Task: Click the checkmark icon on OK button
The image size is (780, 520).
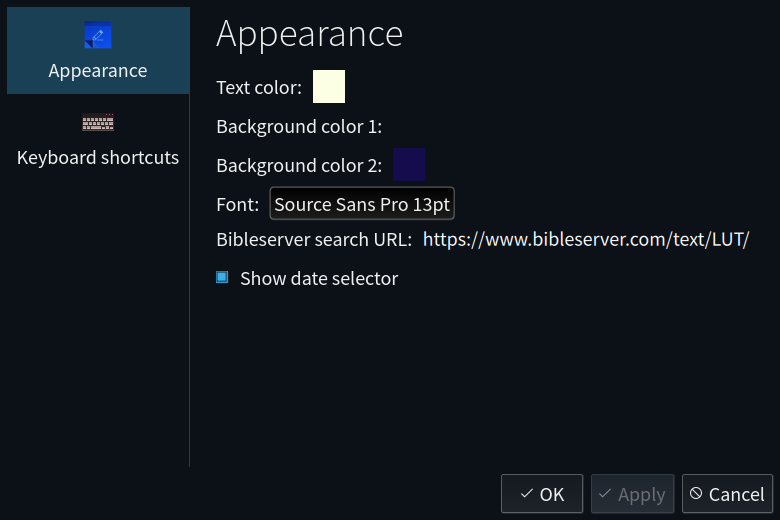Action: [526, 494]
